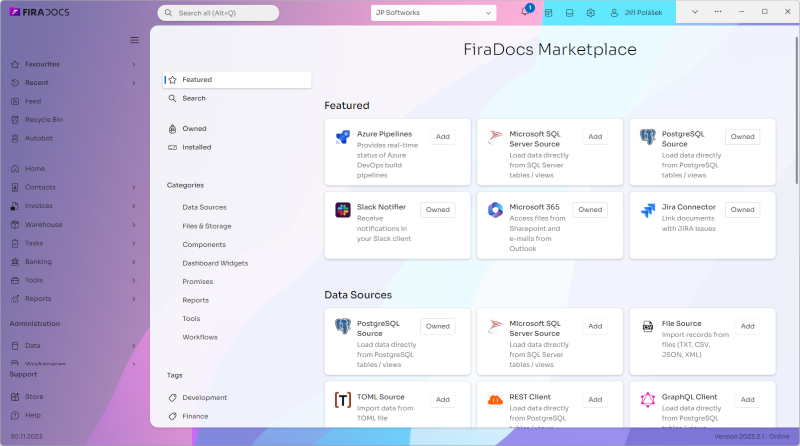Click the FiraDocs logo
Viewport: 800px width, 446px height.
click(x=39, y=12)
